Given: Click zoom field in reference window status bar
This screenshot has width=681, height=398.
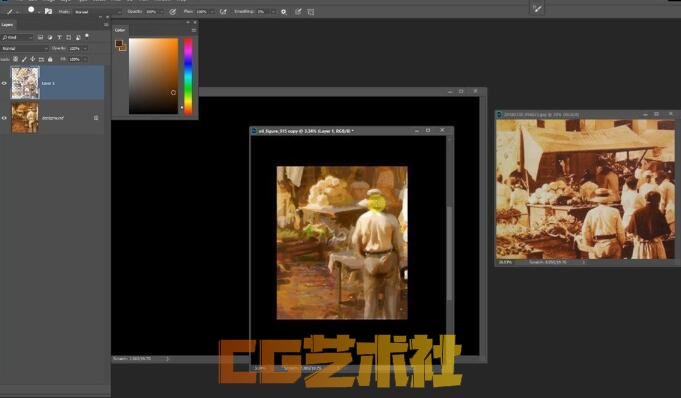Looking at the screenshot, I should pyautogui.click(x=506, y=262).
